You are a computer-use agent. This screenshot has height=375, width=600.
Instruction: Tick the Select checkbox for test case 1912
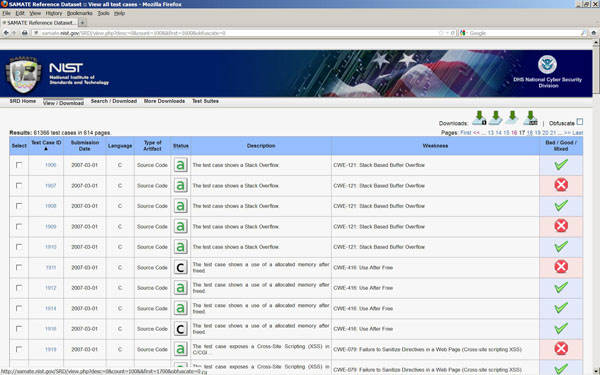[x=19, y=288]
